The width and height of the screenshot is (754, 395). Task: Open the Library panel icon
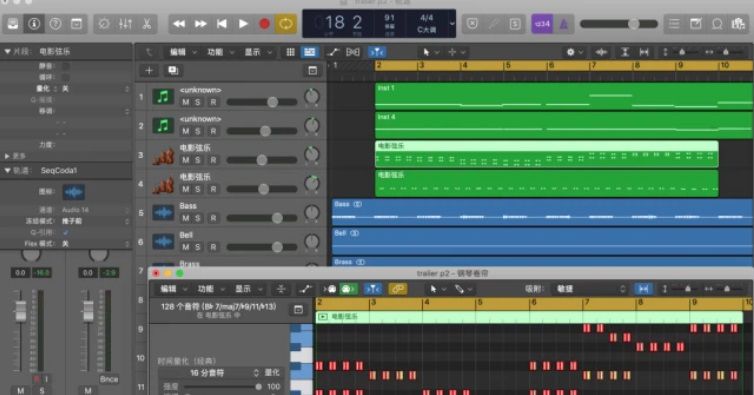click(13, 24)
